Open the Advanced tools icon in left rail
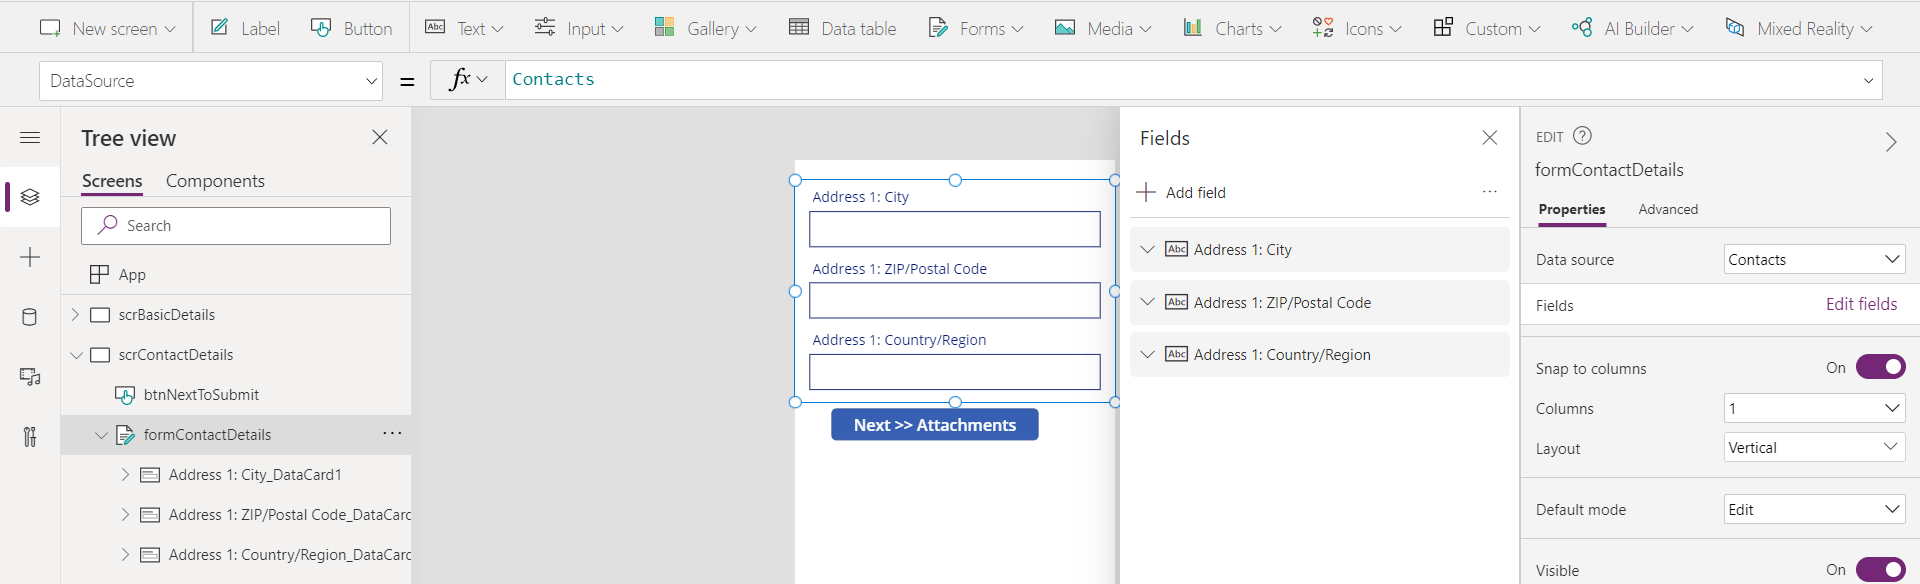Viewport: 1920px width, 584px height. click(x=30, y=437)
